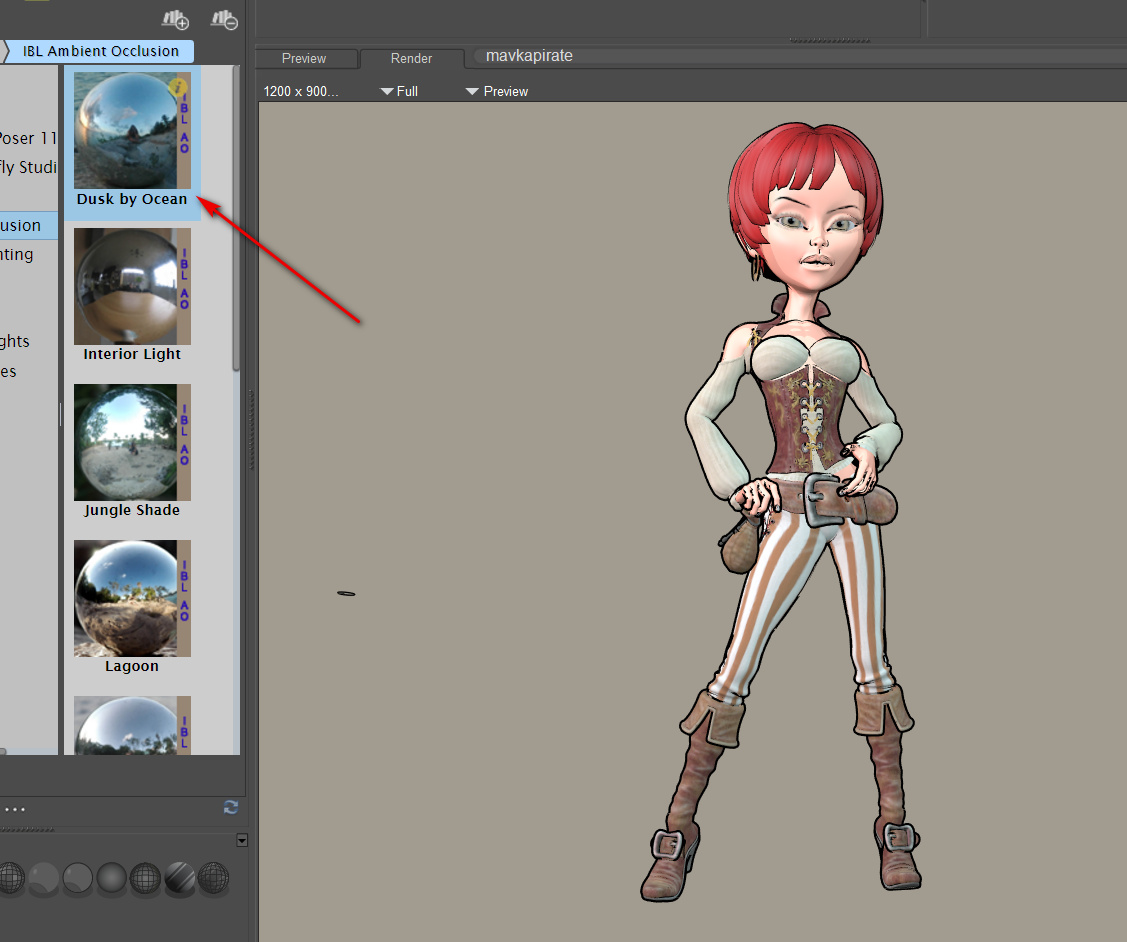Click the remove library icon with minus
1127x942 pixels.
[225, 19]
